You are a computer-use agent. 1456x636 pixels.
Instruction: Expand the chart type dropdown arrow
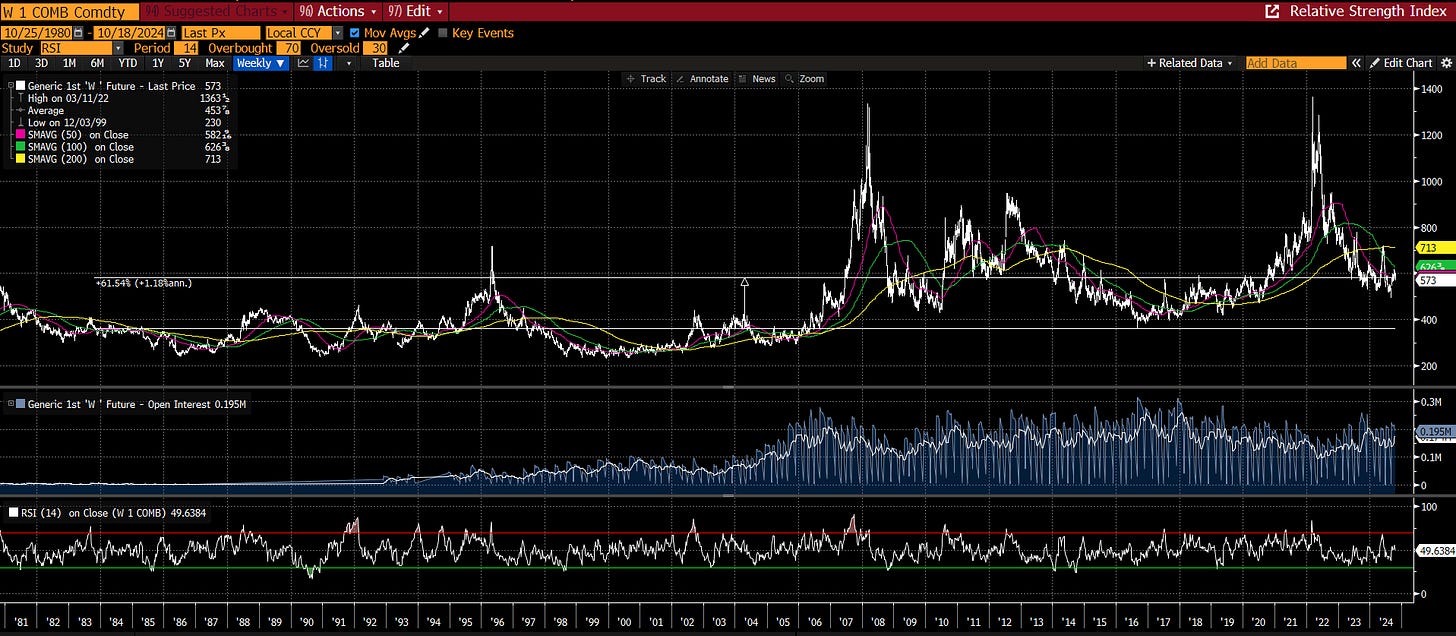[348, 63]
